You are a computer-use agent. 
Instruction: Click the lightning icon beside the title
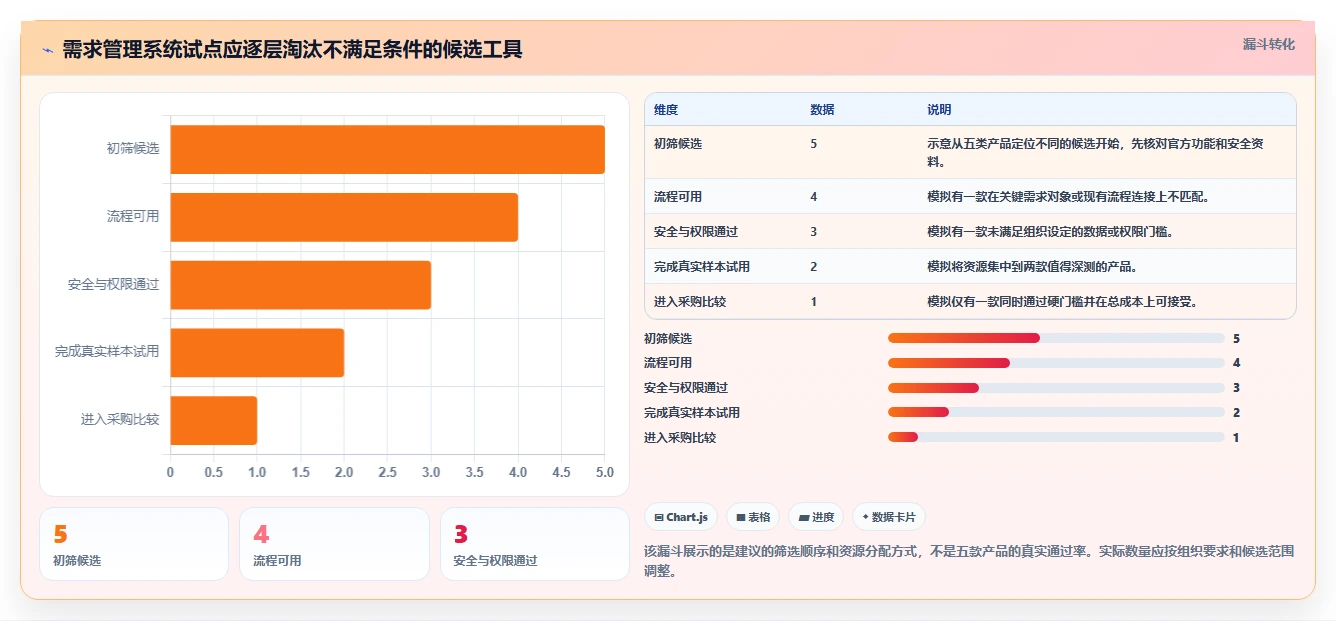47,50
